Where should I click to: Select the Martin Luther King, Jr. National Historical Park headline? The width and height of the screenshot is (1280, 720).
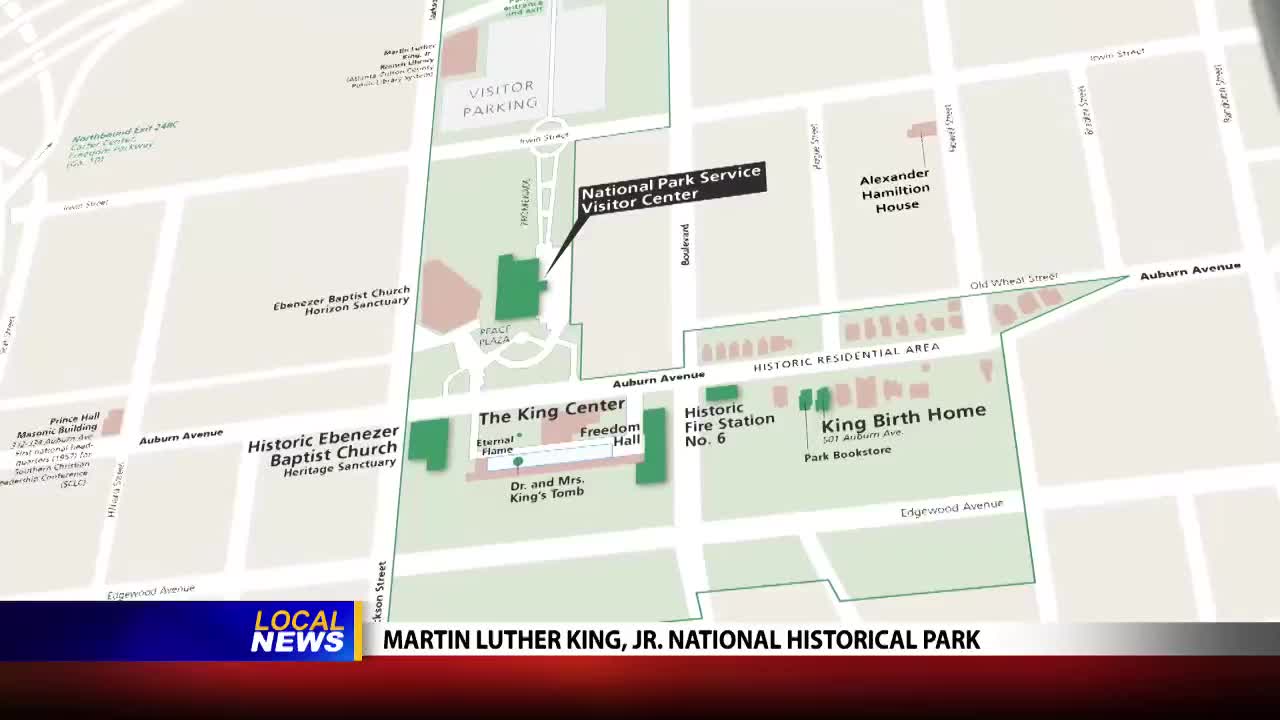pos(682,640)
